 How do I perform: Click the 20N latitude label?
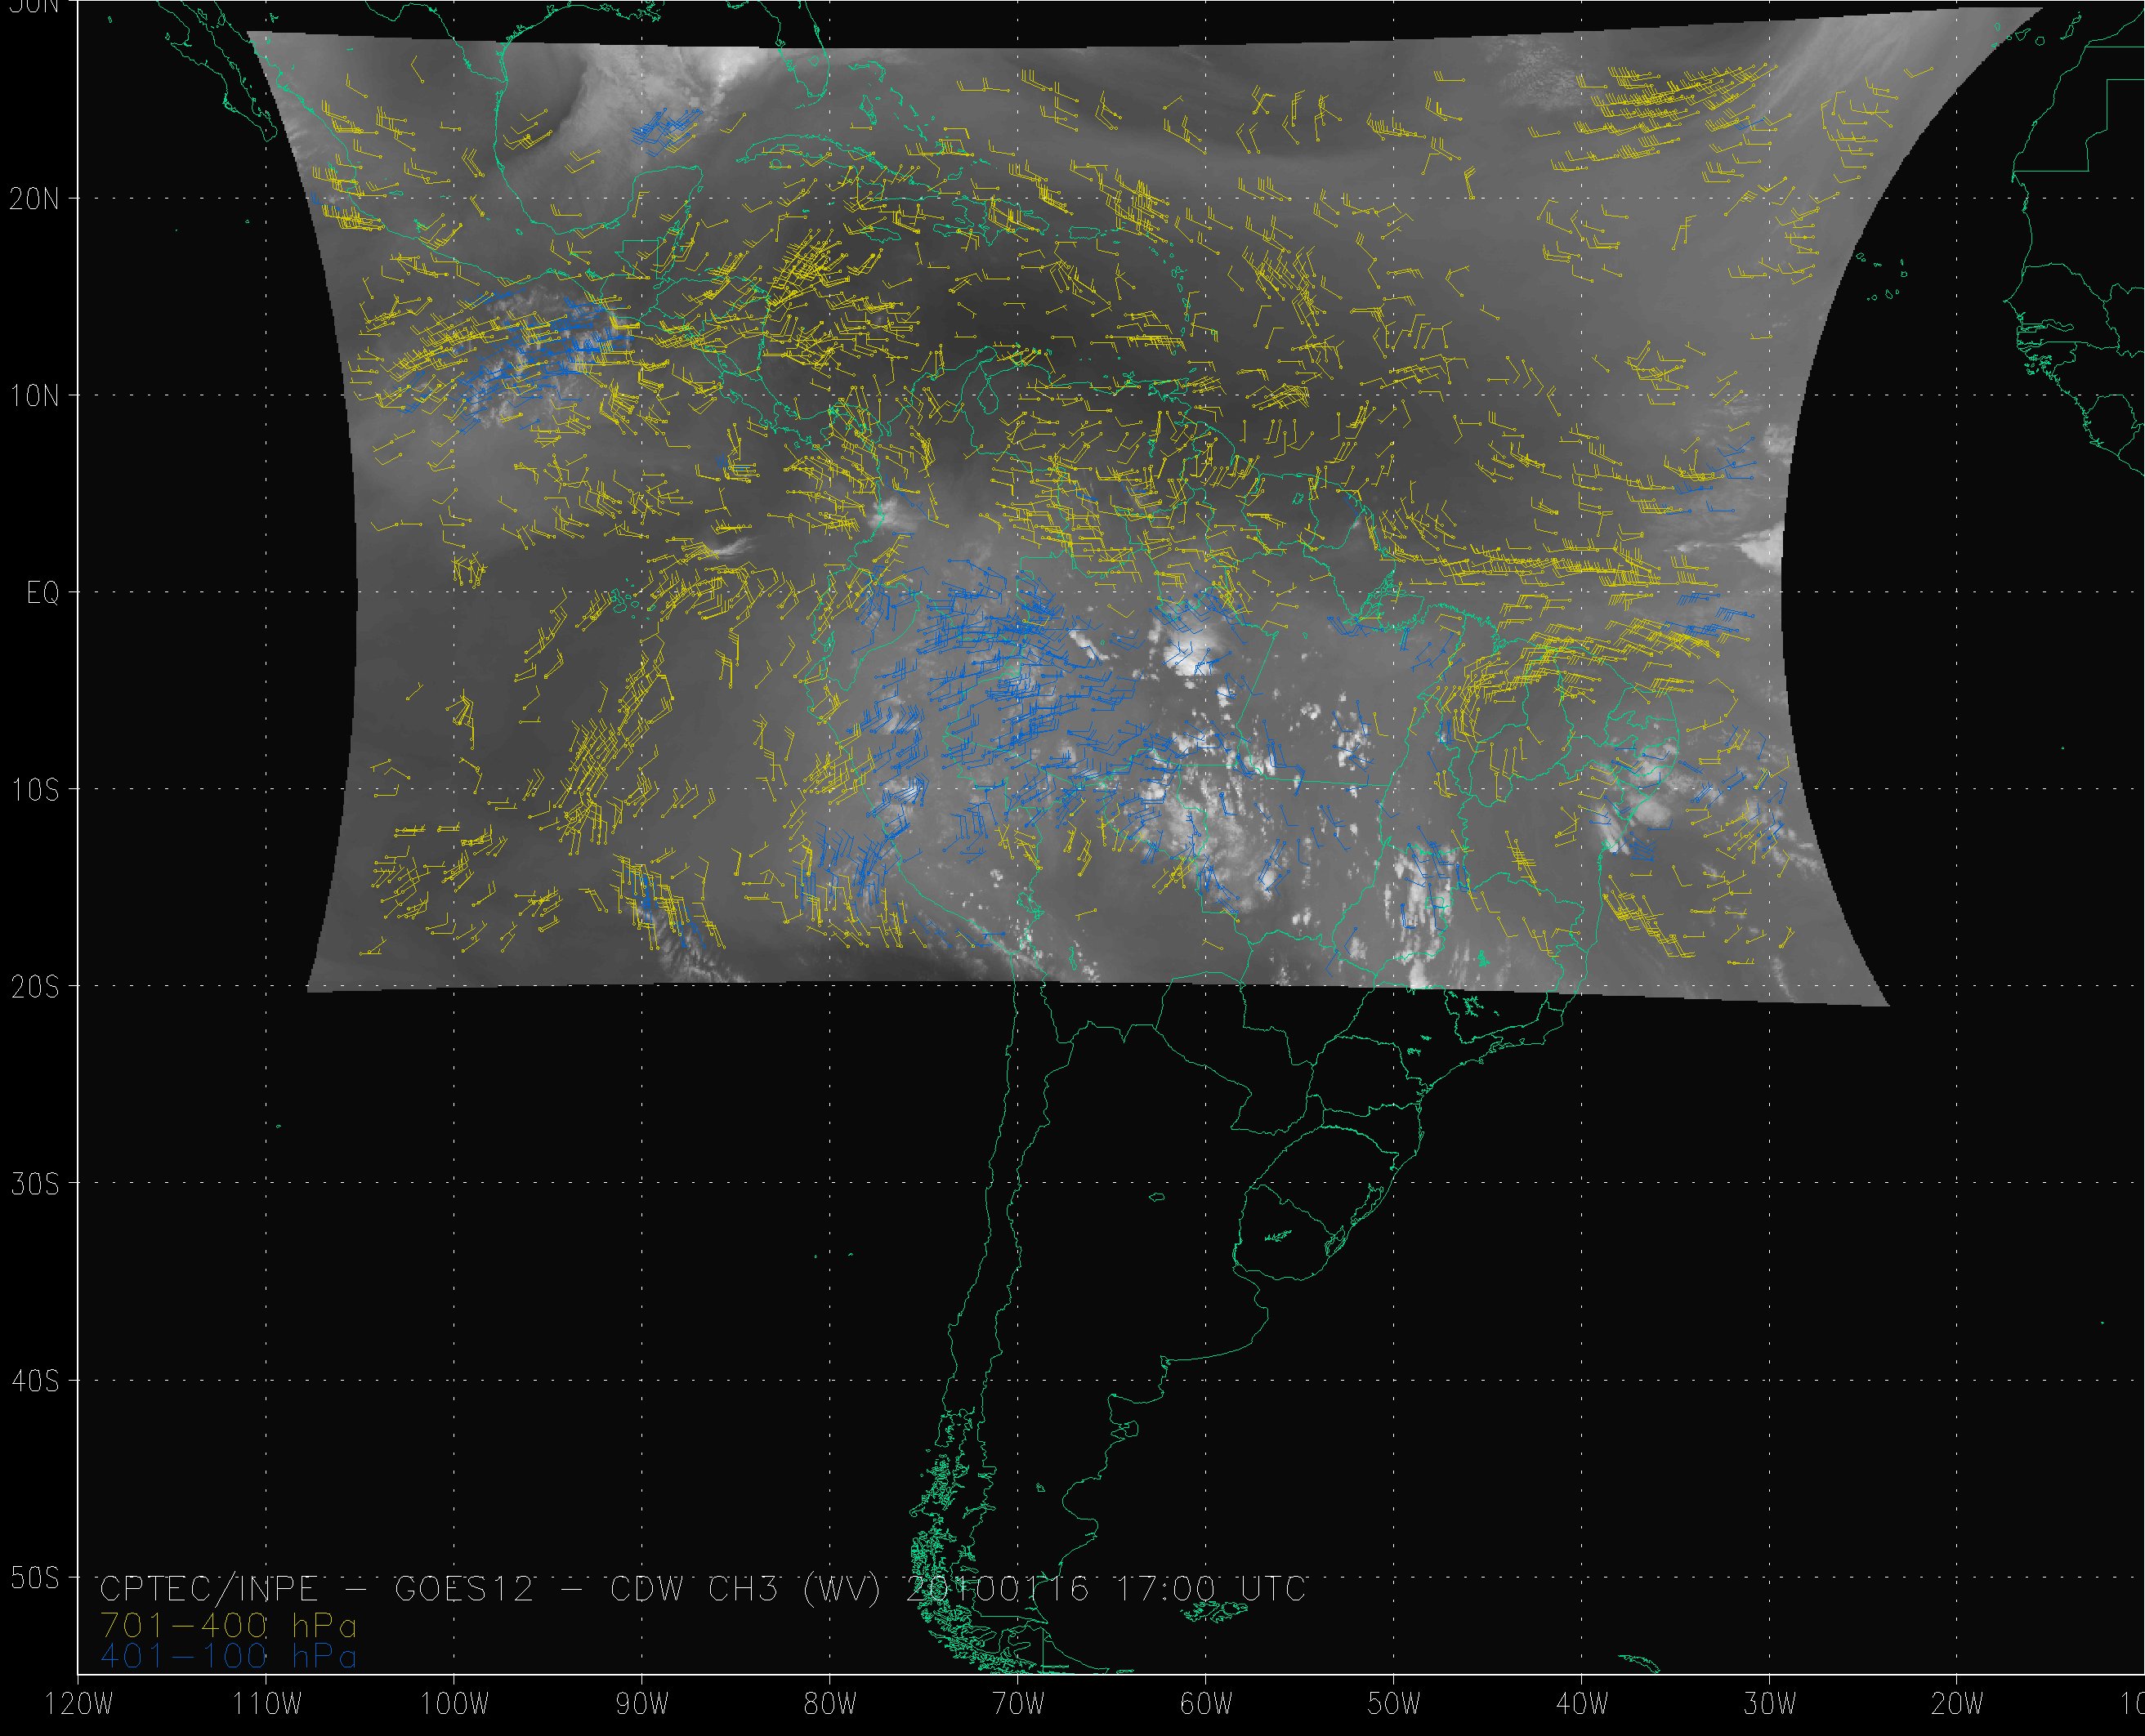pos(34,198)
